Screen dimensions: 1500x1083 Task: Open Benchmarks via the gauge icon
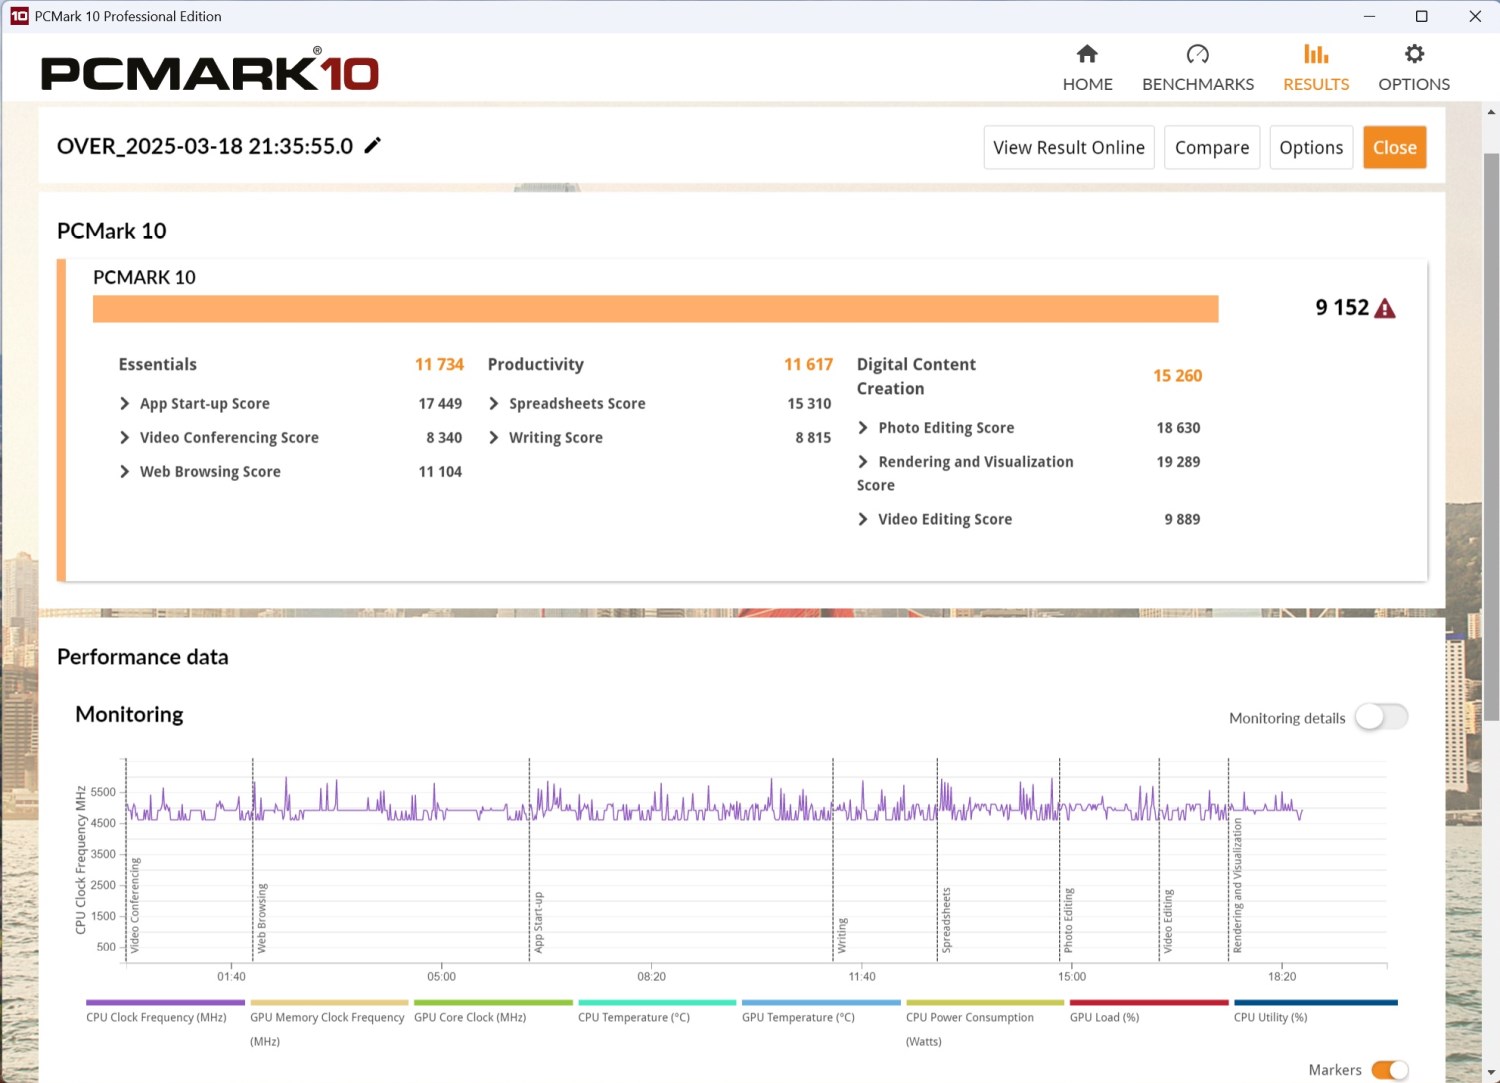pyautogui.click(x=1197, y=54)
